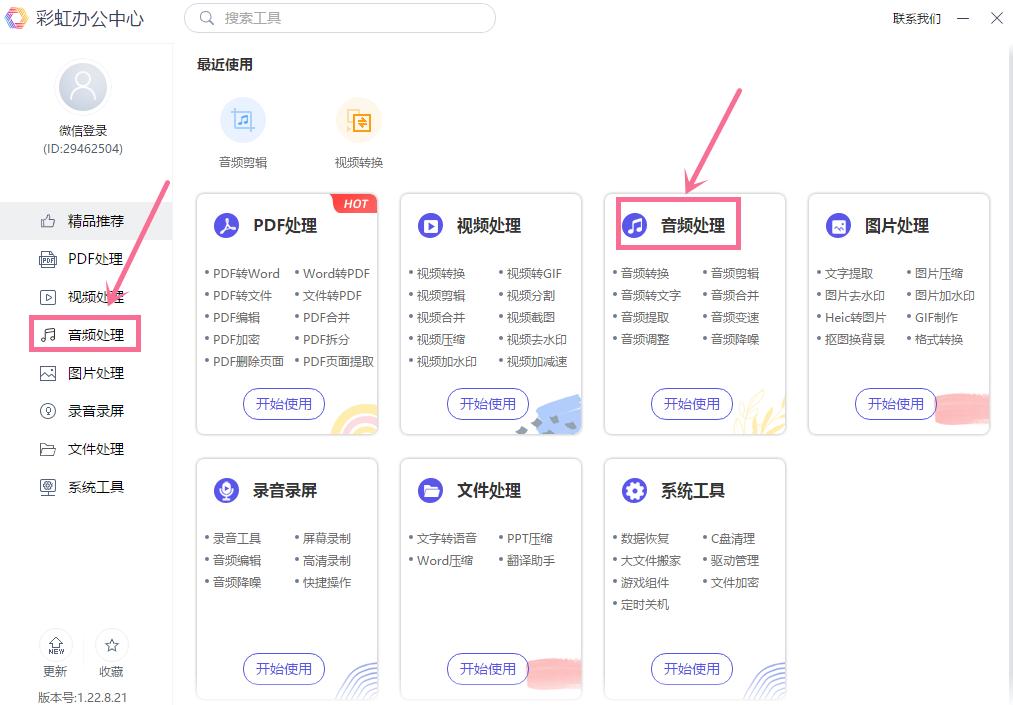
Task: Click 开始使用 in the 音频处理 card
Action: (692, 404)
